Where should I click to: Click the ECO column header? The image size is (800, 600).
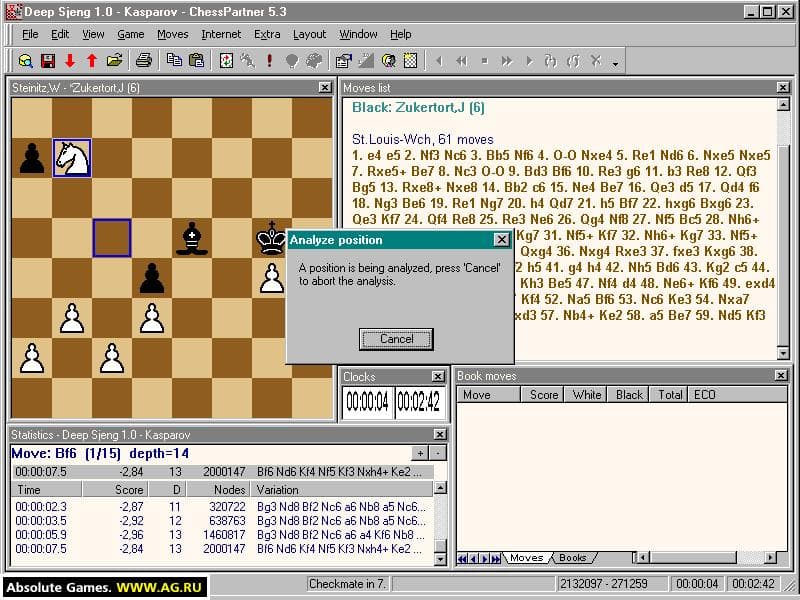(737, 394)
